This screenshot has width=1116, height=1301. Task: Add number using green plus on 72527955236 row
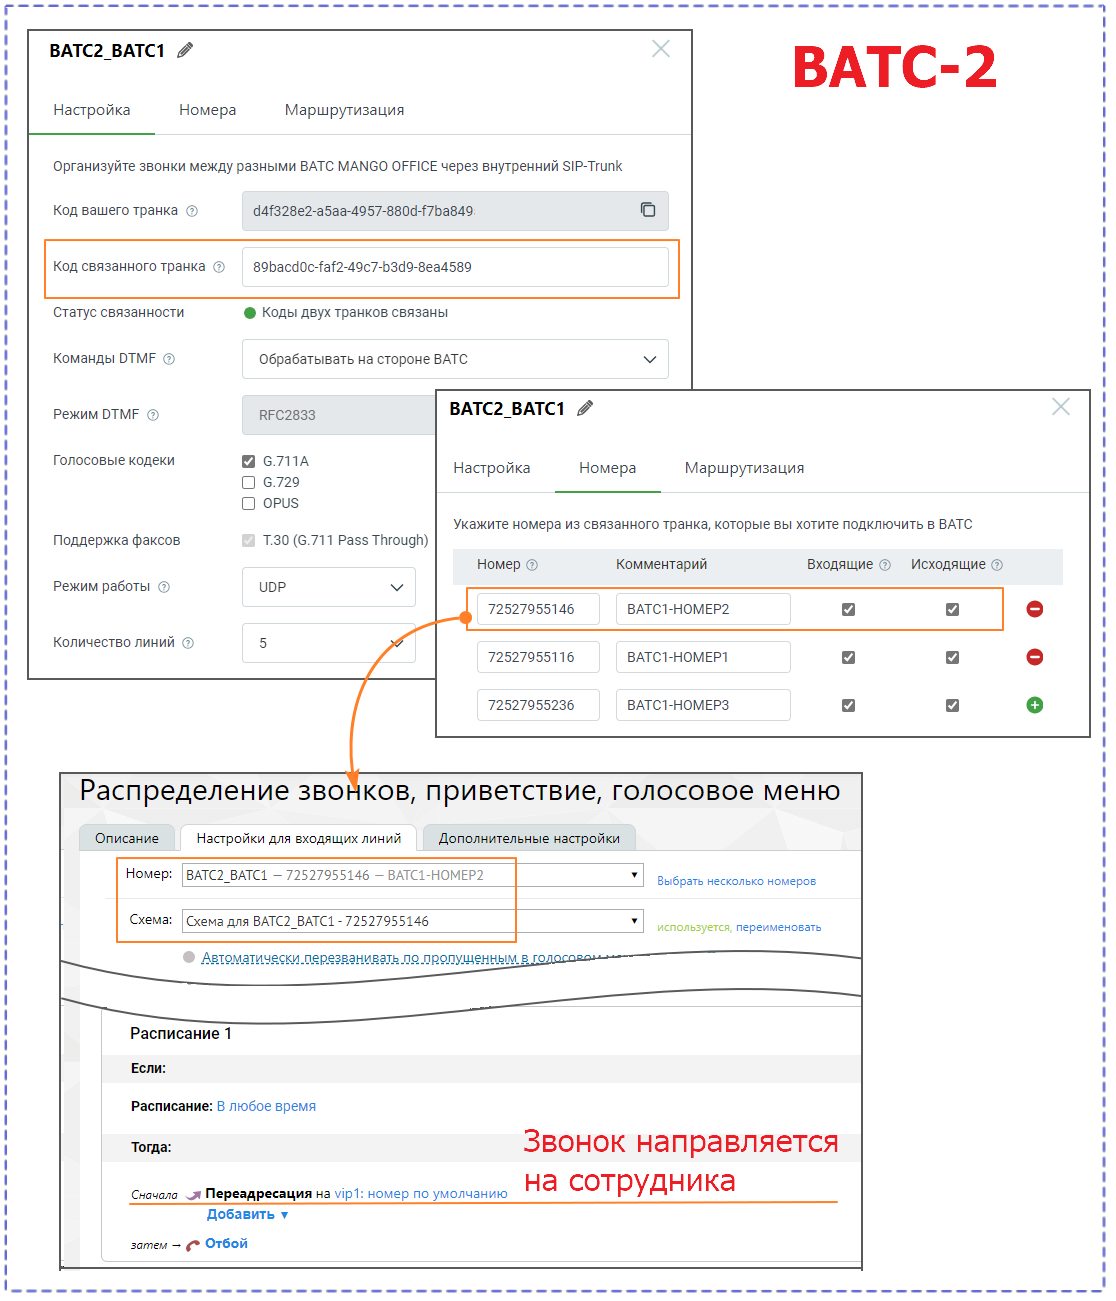coord(1035,705)
